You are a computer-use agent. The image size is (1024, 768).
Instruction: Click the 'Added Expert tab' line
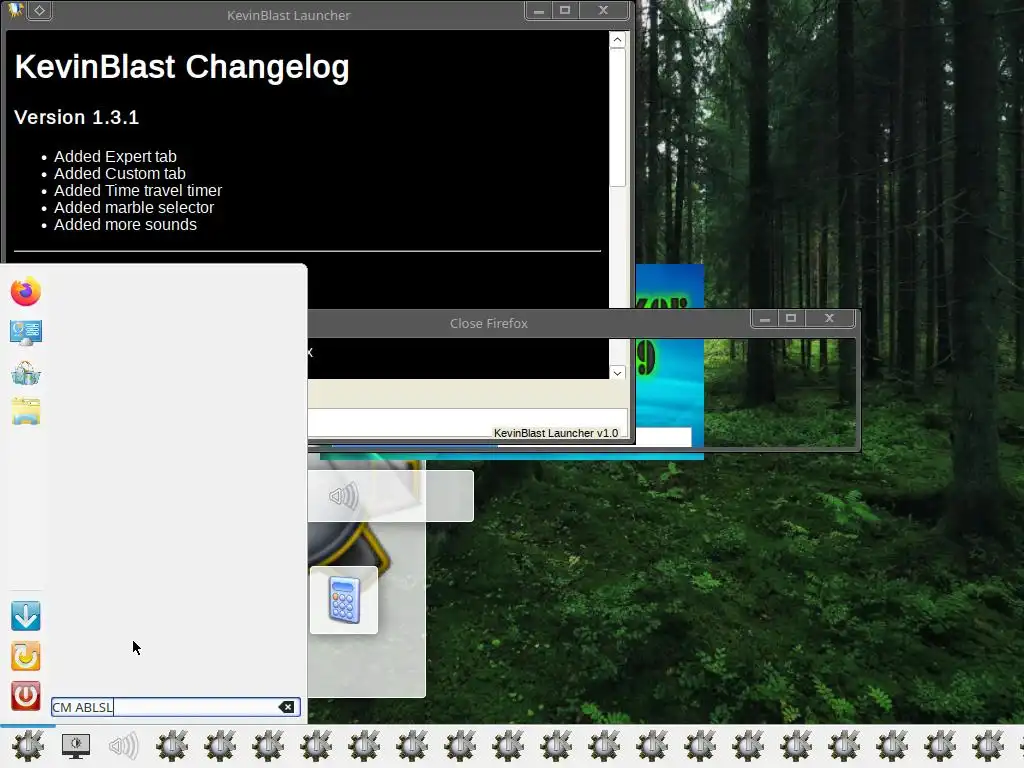115,157
